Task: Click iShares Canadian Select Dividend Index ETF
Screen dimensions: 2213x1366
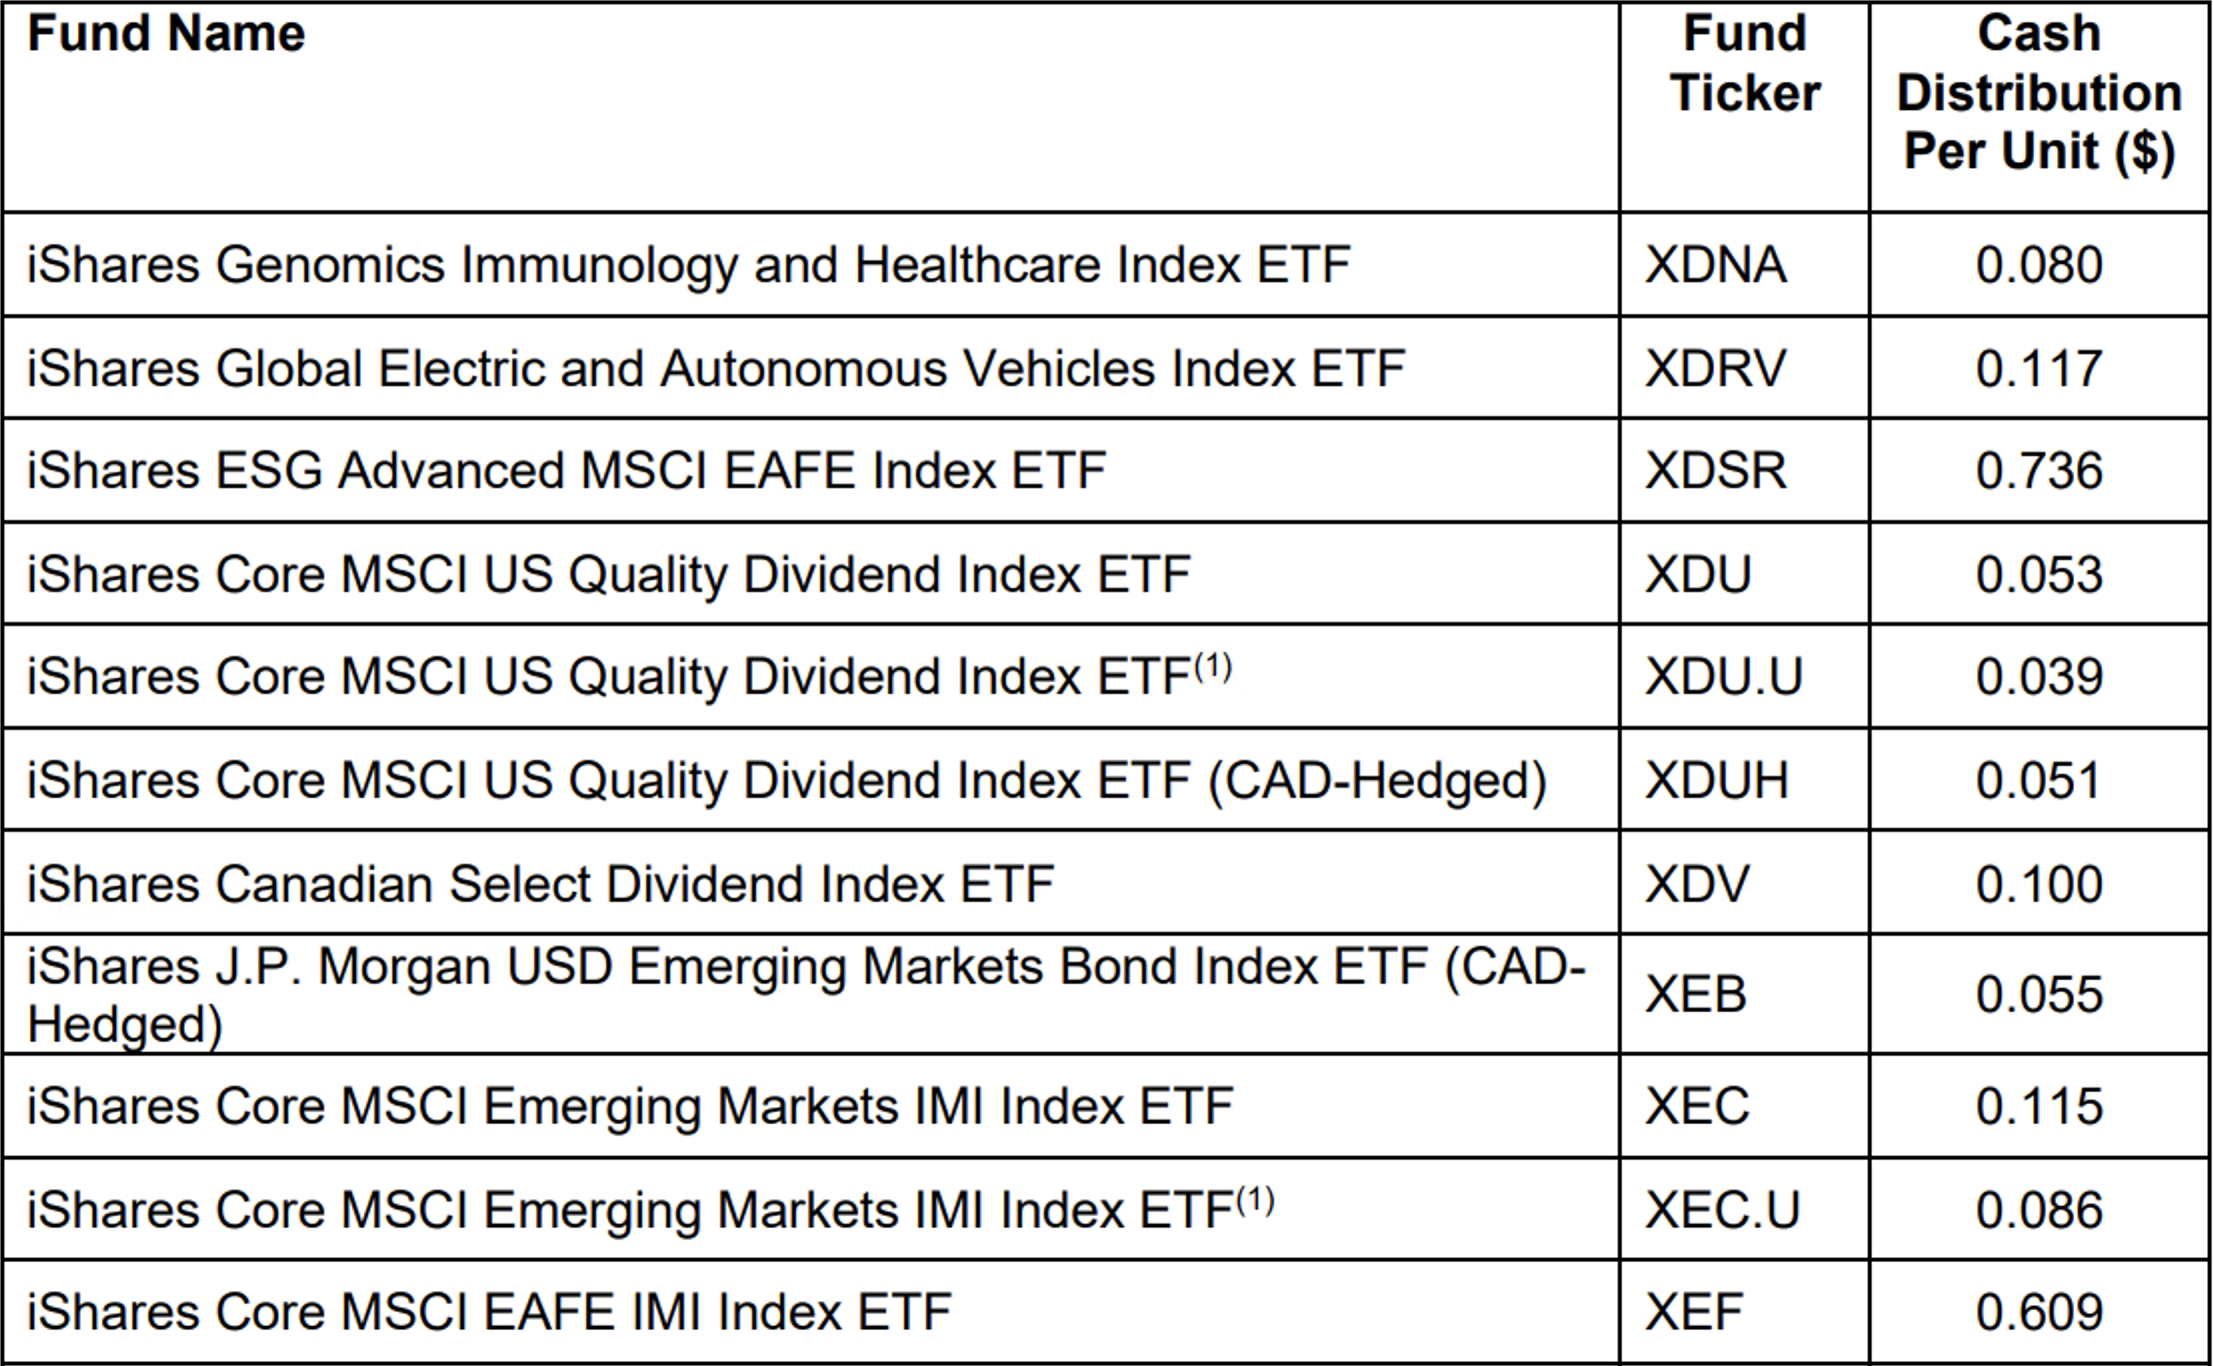Action: (540, 884)
